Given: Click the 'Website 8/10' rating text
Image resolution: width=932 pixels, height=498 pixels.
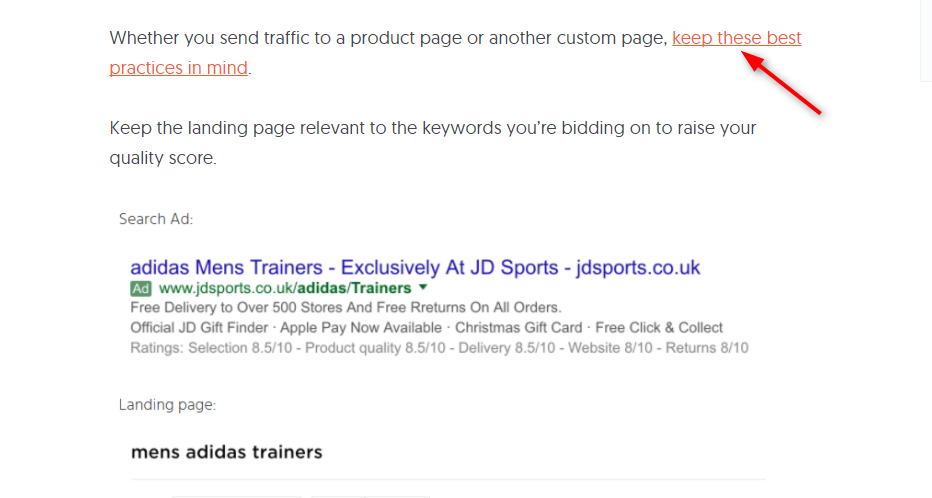Looking at the screenshot, I should 606,348.
